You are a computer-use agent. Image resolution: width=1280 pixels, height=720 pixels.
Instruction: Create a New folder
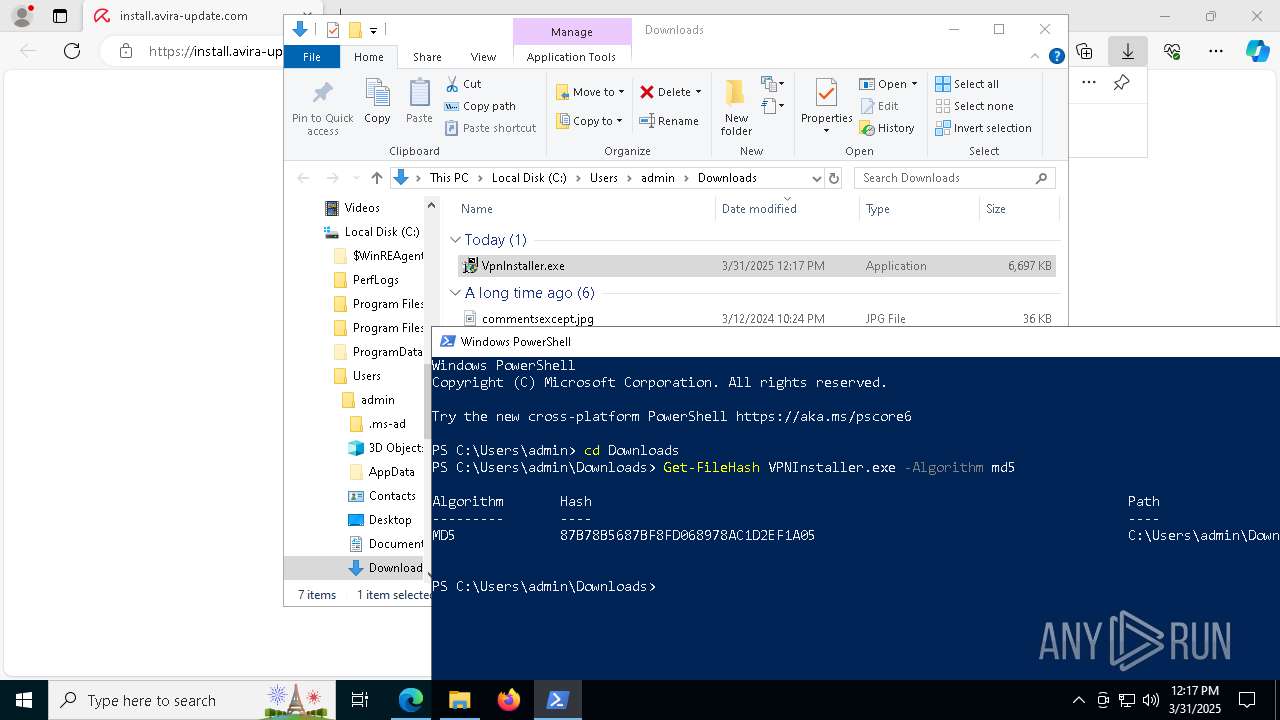click(736, 107)
